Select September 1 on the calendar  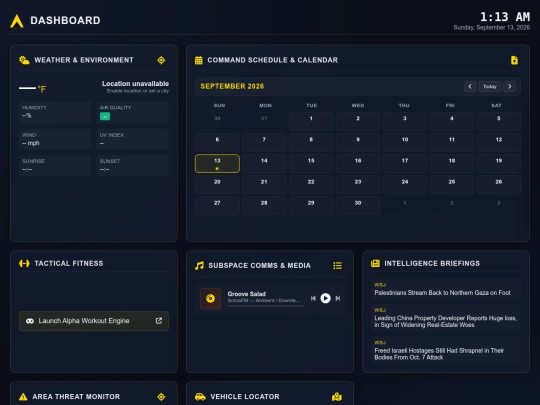311,121
